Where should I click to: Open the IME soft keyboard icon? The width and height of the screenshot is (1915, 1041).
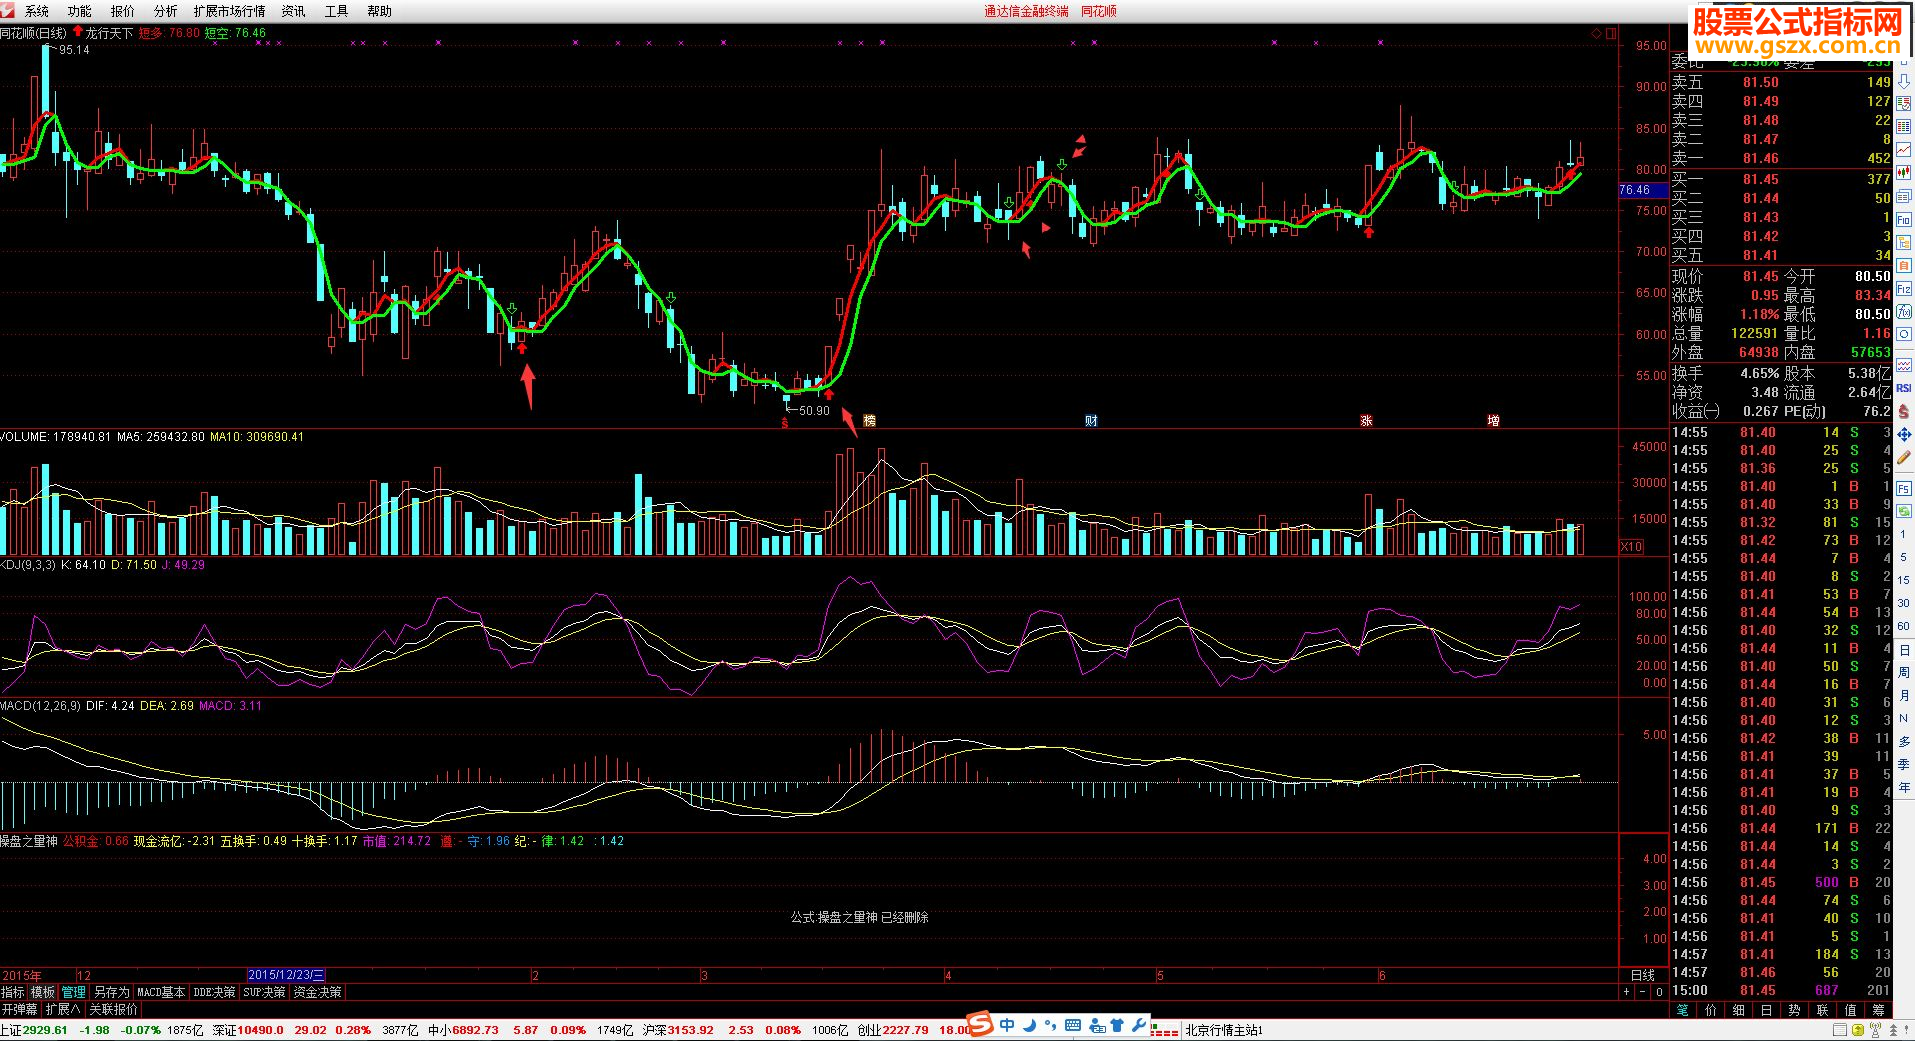coord(1073,1025)
